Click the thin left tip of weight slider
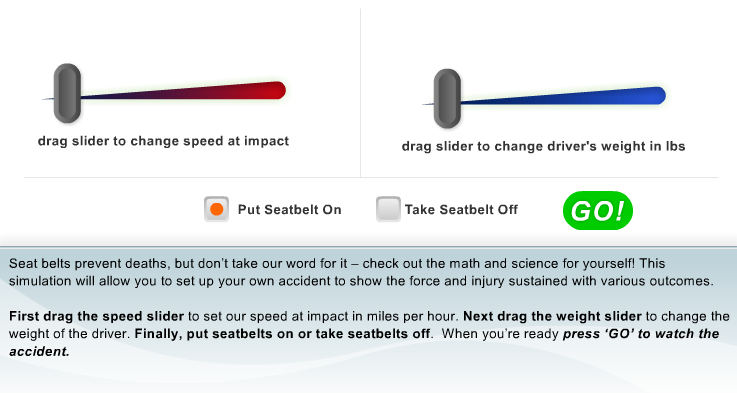Viewport: 737px width, 393px height. [x=427, y=104]
